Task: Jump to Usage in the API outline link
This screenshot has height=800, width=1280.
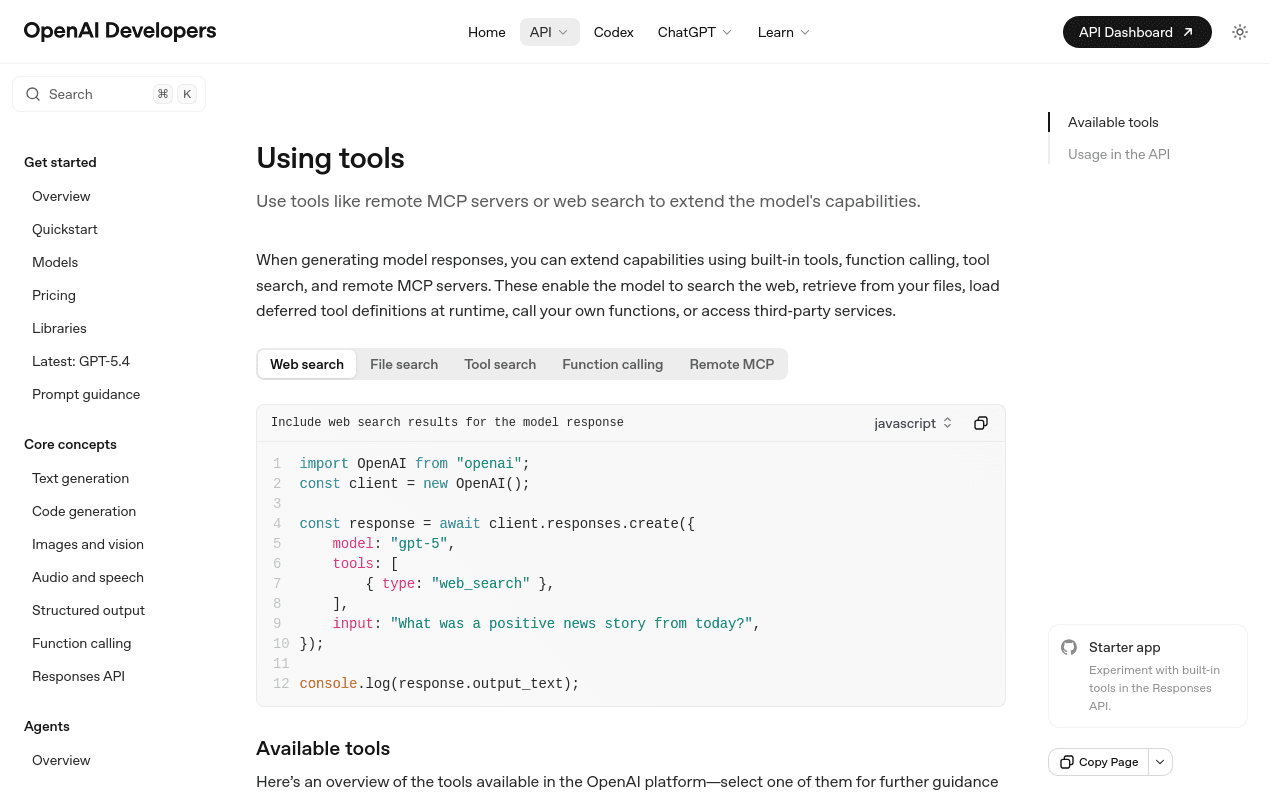Action: point(1119,154)
